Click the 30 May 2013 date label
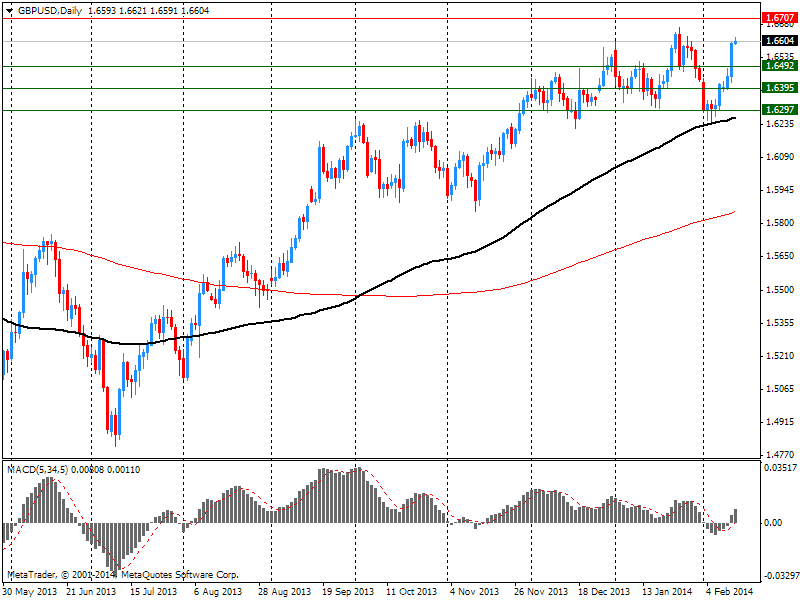Viewport: 800px width, 600px height. click(x=30, y=591)
